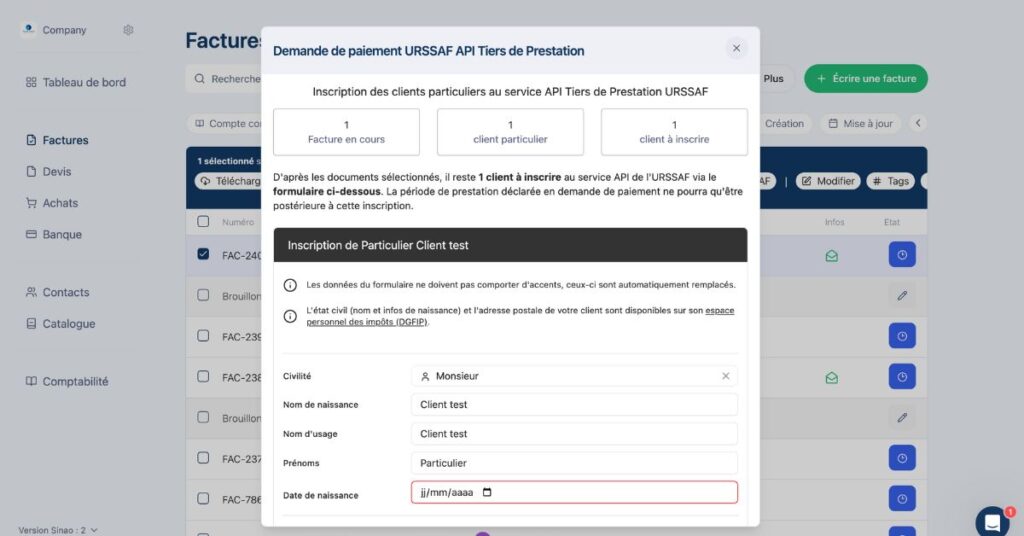
Task: Check the FAC-239 invoice row checkbox
Action: 204,336
